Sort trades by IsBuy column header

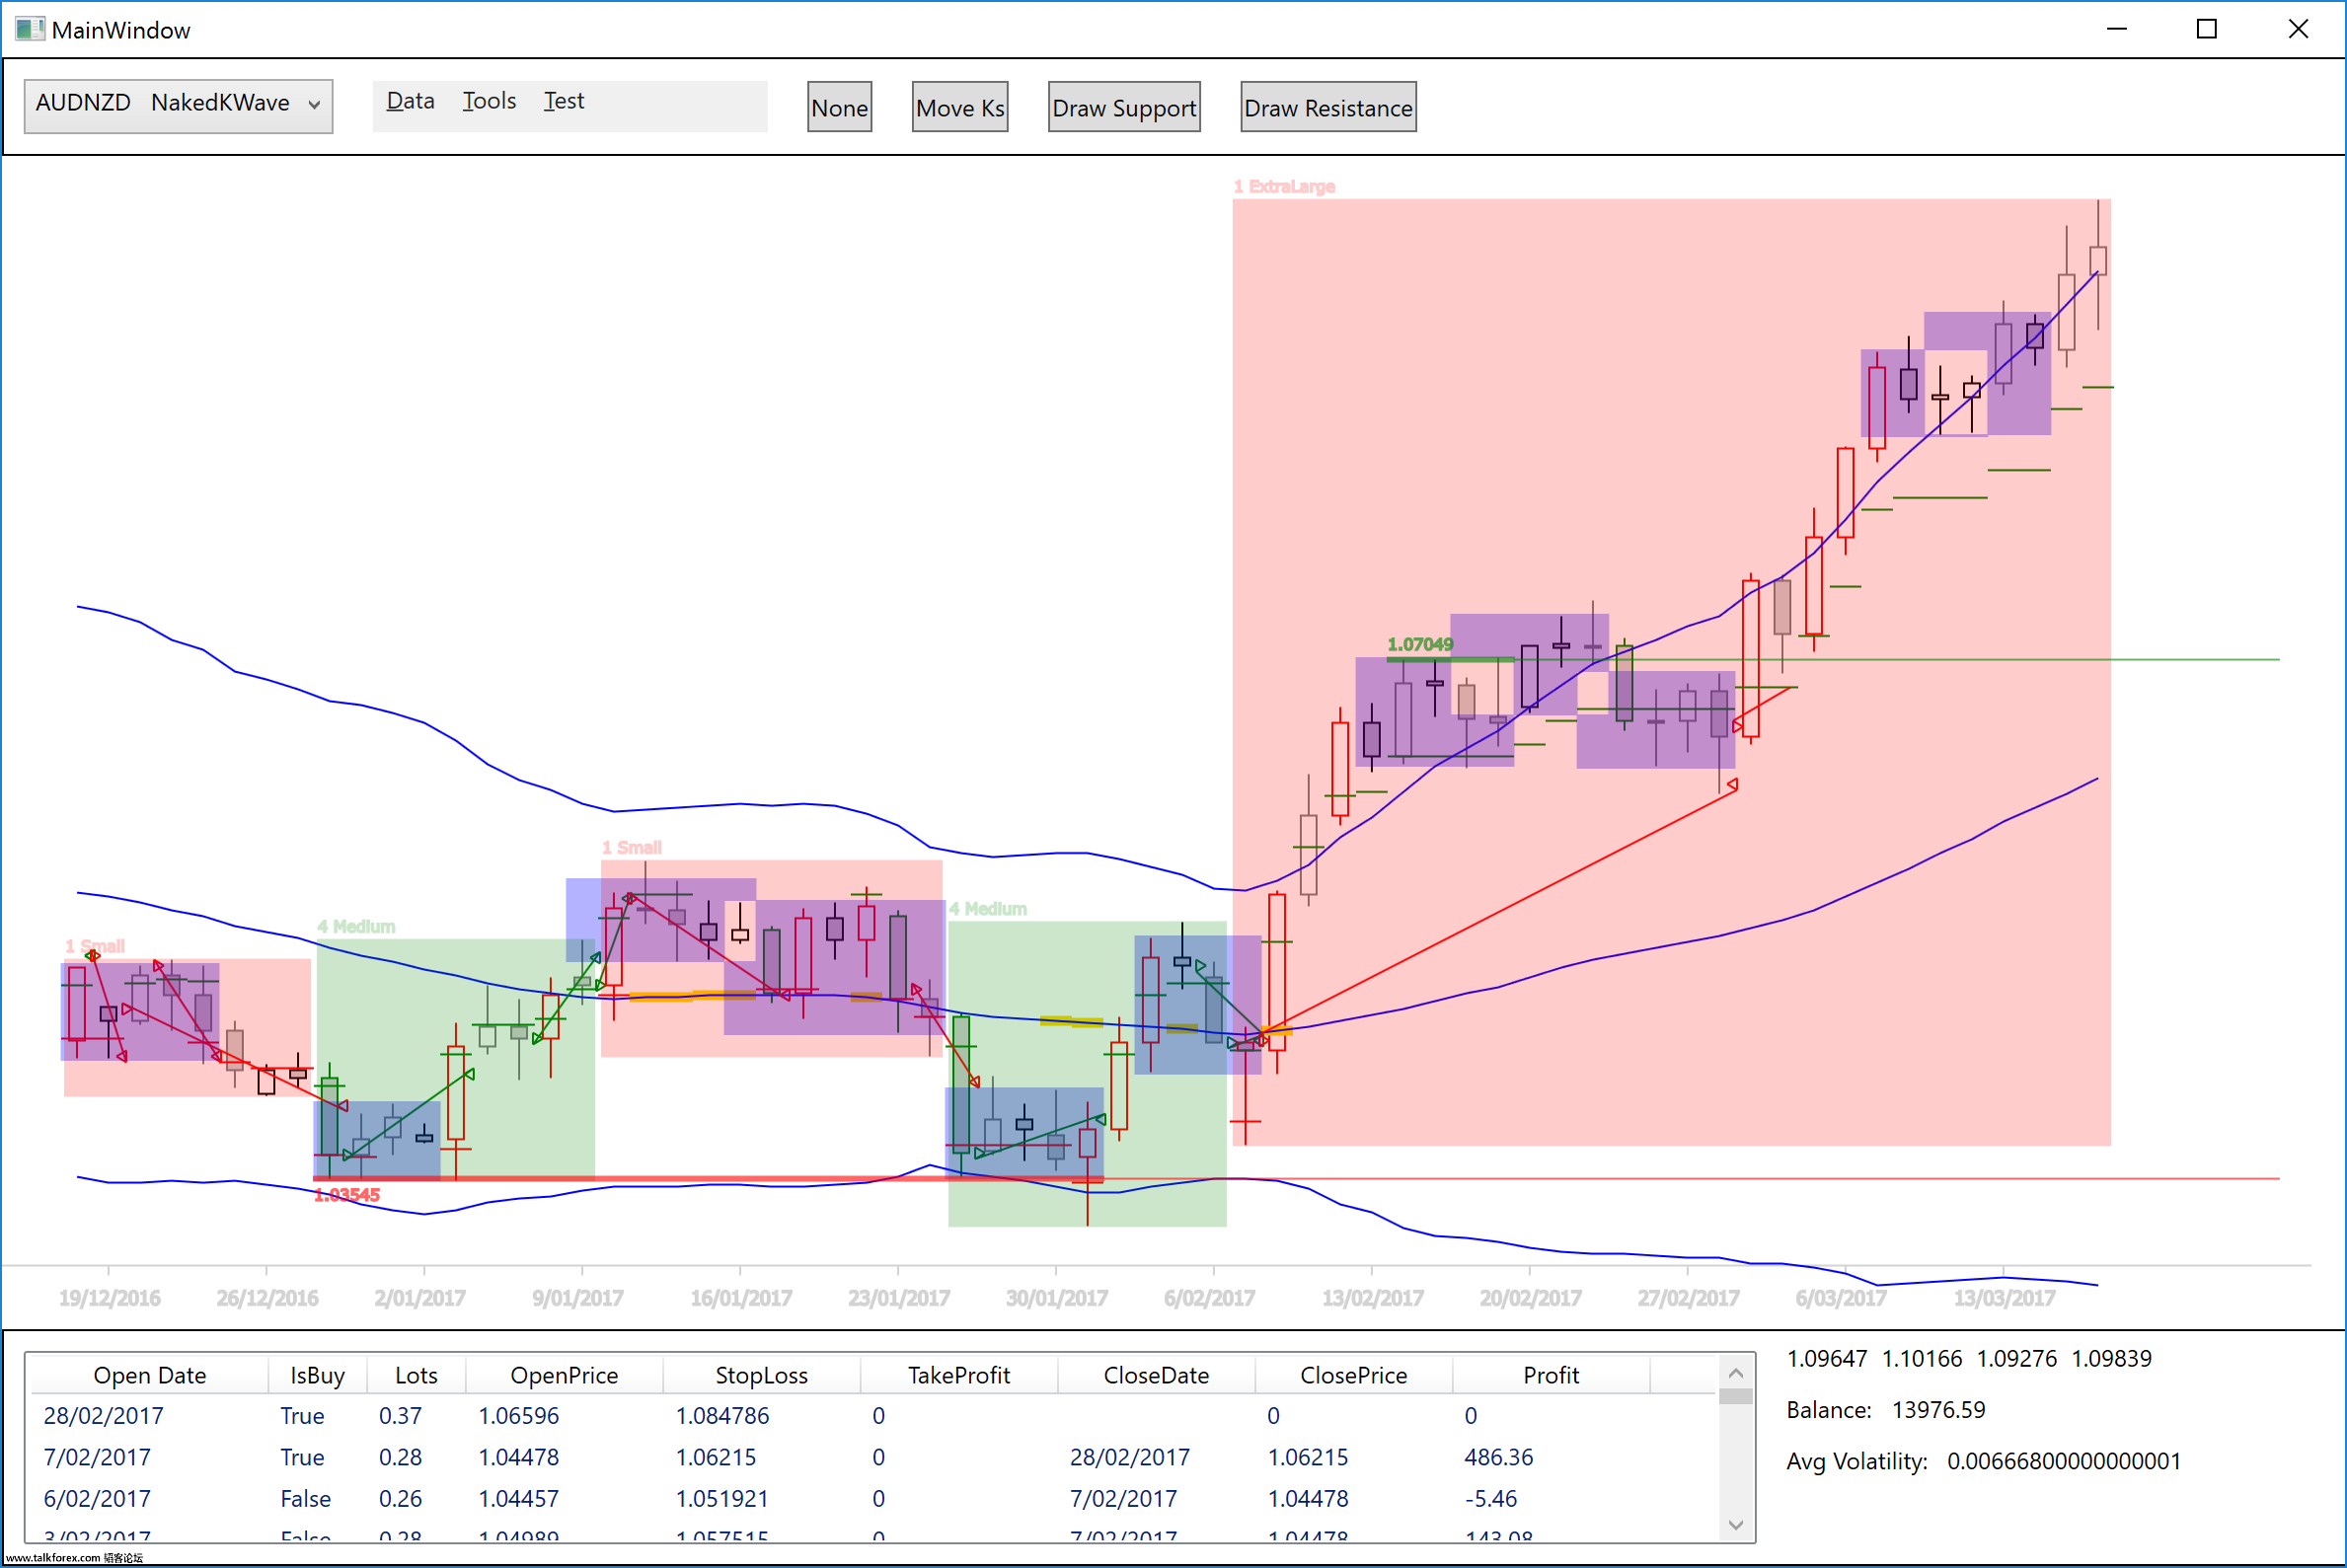(317, 1376)
